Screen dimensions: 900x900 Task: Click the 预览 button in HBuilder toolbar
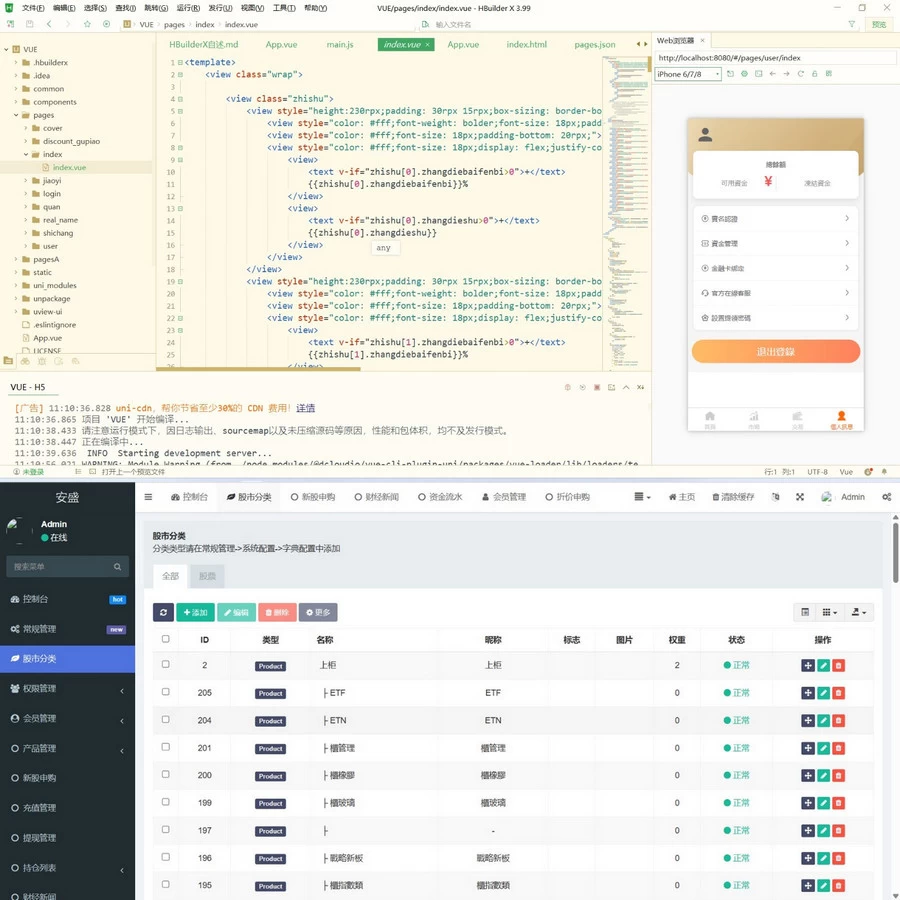coord(879,24)
